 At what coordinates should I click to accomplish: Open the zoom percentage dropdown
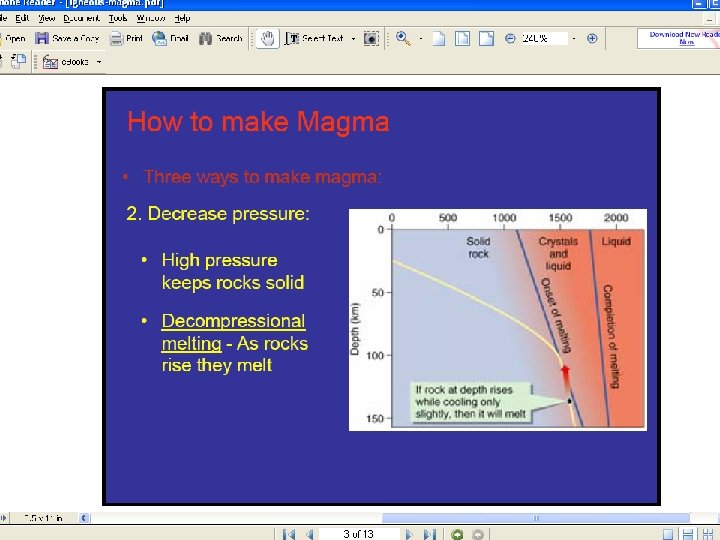pyautogui.click(x=574, y=39)
